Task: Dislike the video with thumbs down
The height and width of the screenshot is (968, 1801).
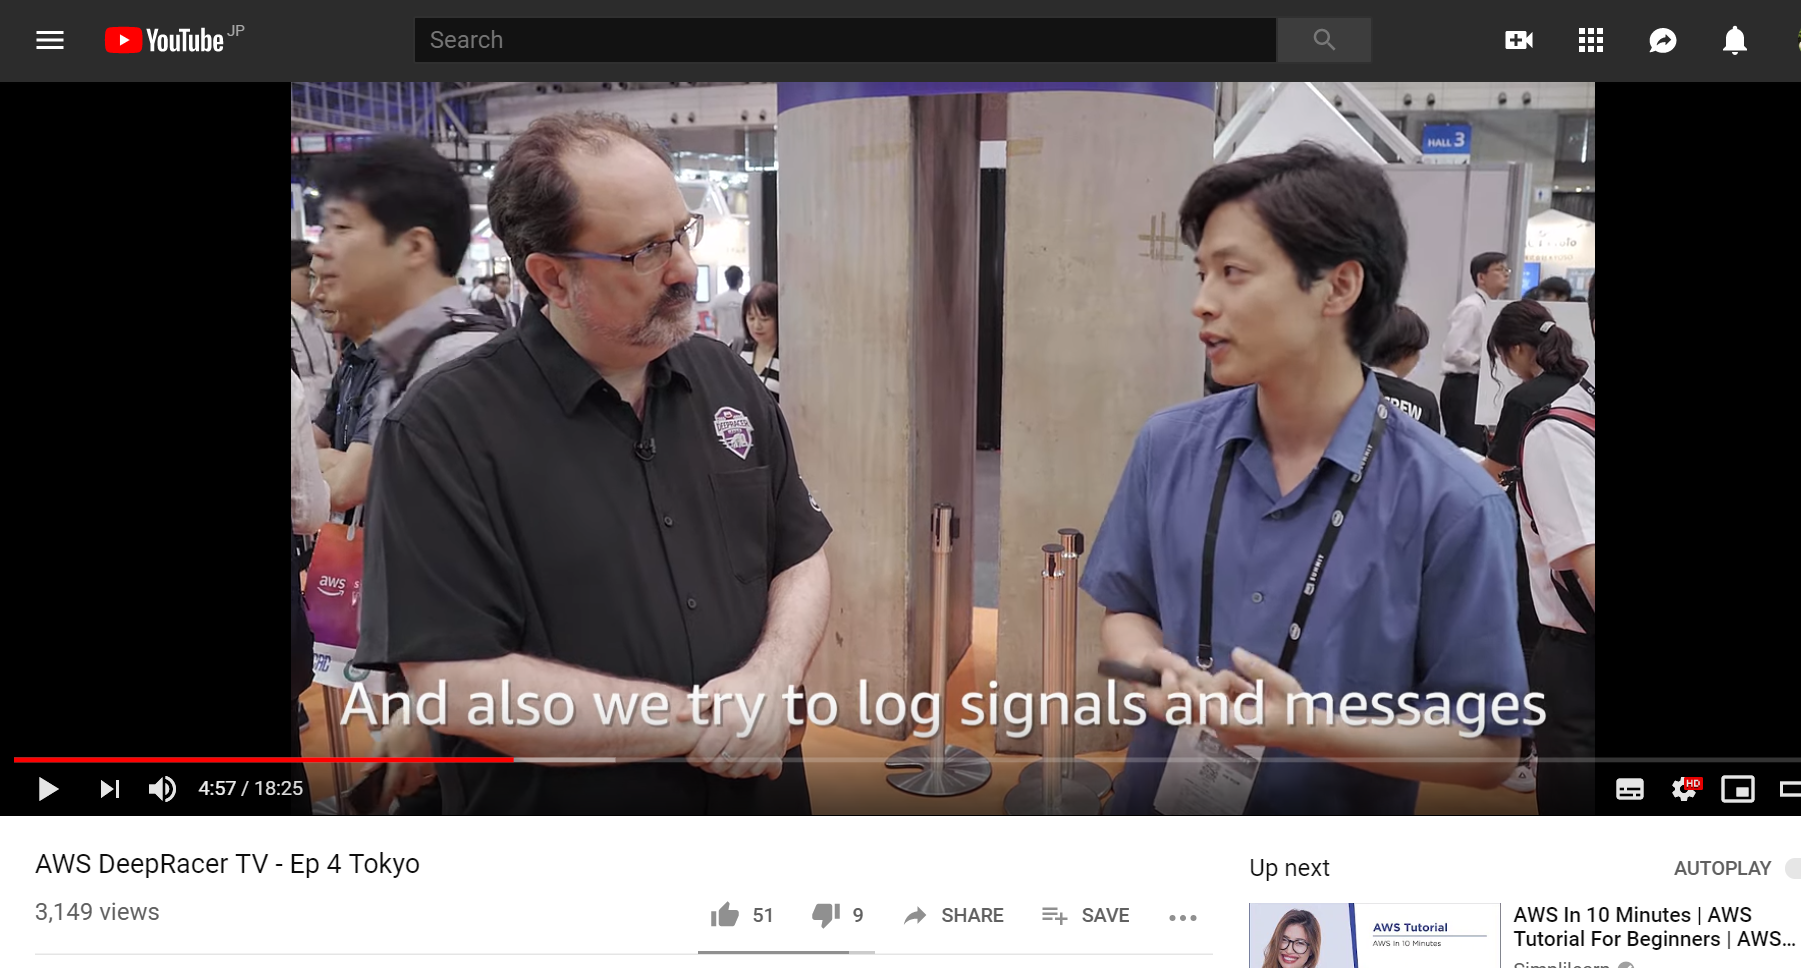Action: tap(826, 915)
